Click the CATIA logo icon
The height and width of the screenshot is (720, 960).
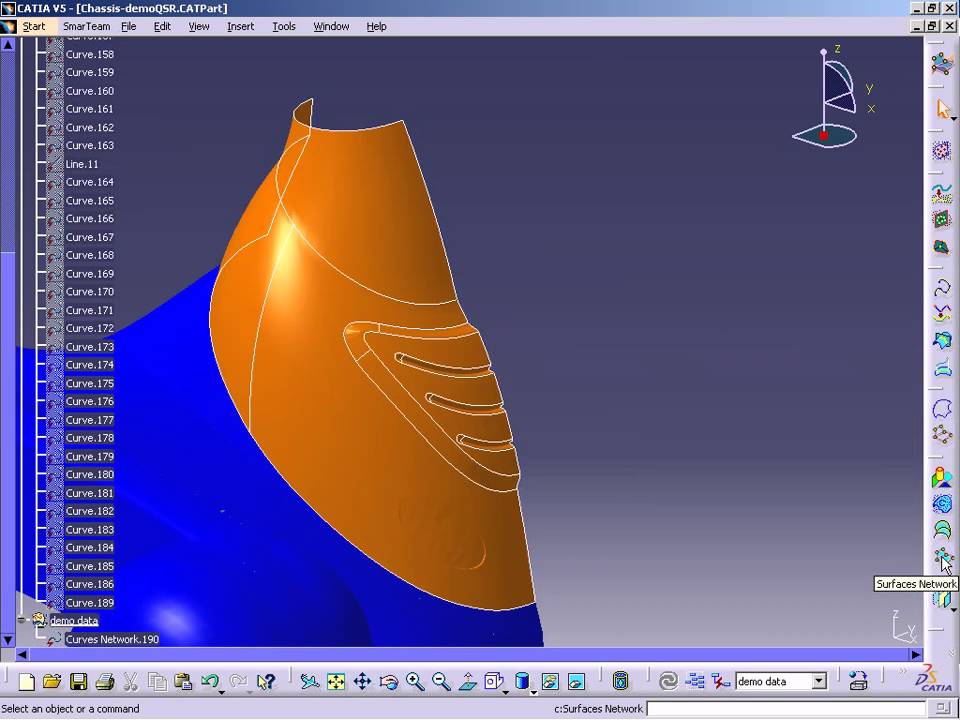[935, 678]
